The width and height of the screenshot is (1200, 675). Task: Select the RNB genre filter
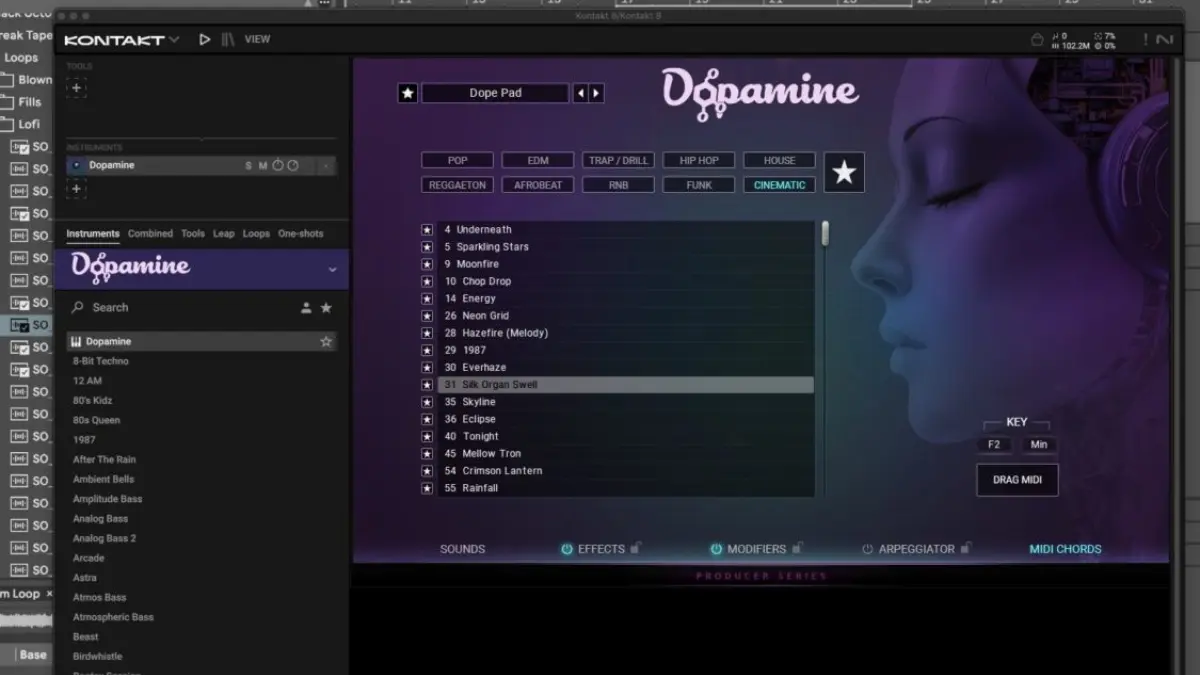point(618,185)
